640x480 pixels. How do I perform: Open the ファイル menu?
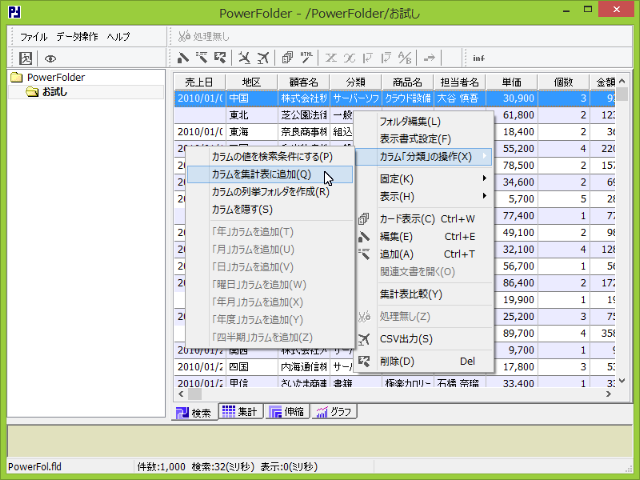34,37
